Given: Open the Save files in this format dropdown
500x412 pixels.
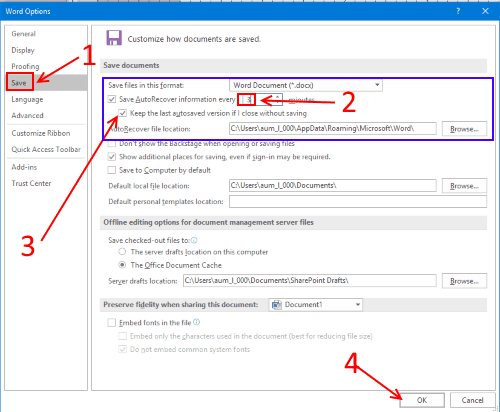Looking at the screenshot, I should click(306, 85).
